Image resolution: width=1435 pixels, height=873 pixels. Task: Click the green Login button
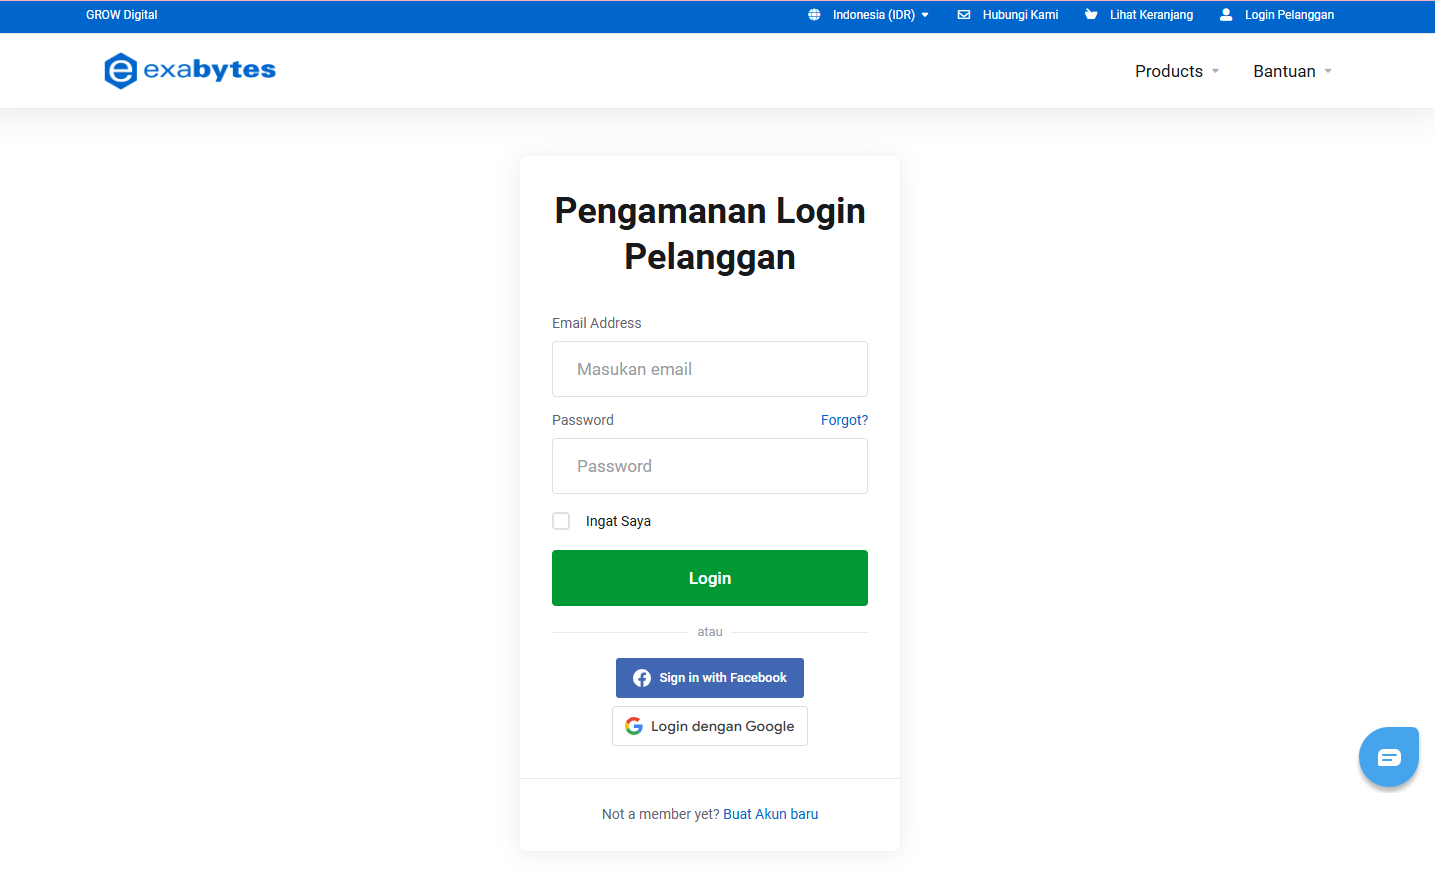tap(710, 578)
